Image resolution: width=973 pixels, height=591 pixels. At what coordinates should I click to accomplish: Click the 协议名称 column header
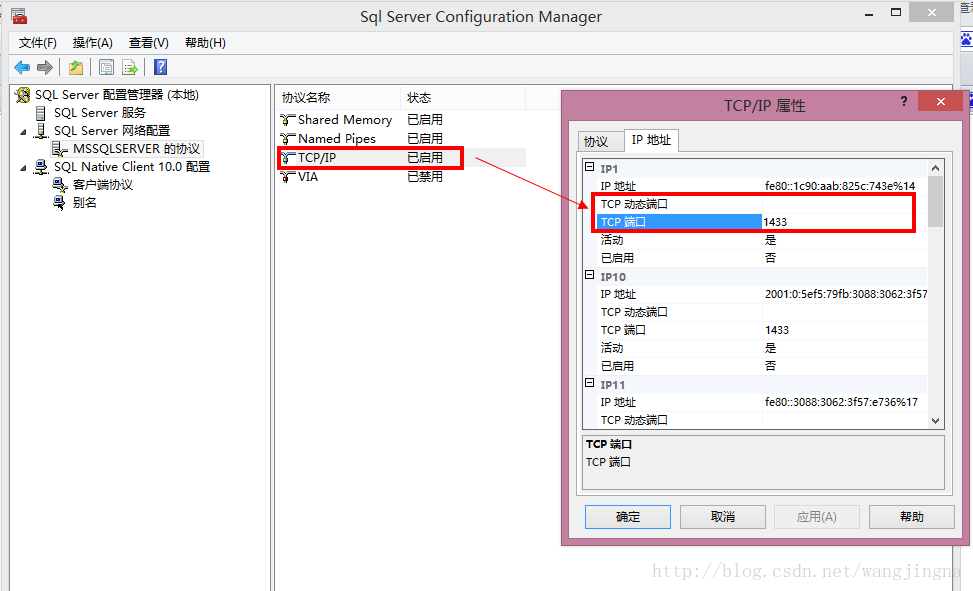pyautogui.click(x=338, y=98)
